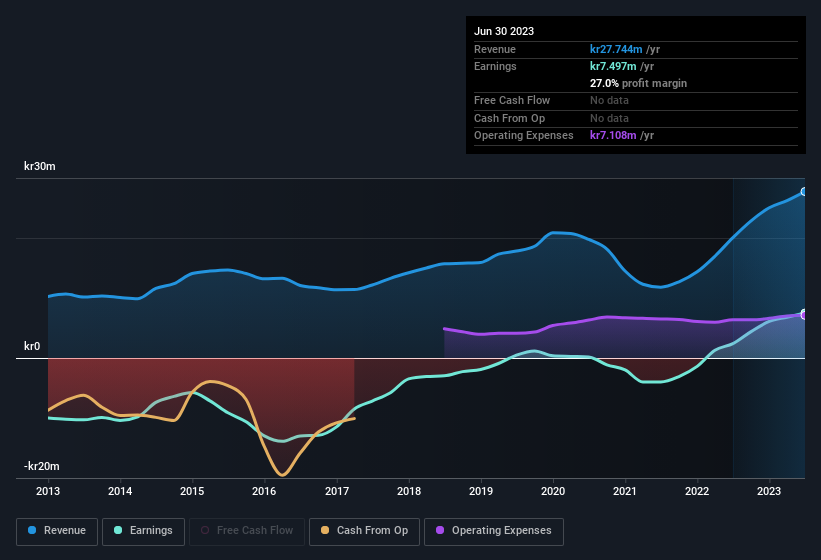Select the 2015 x-axis label
This screenshot has height=560, width=821.
pos(192,491)
